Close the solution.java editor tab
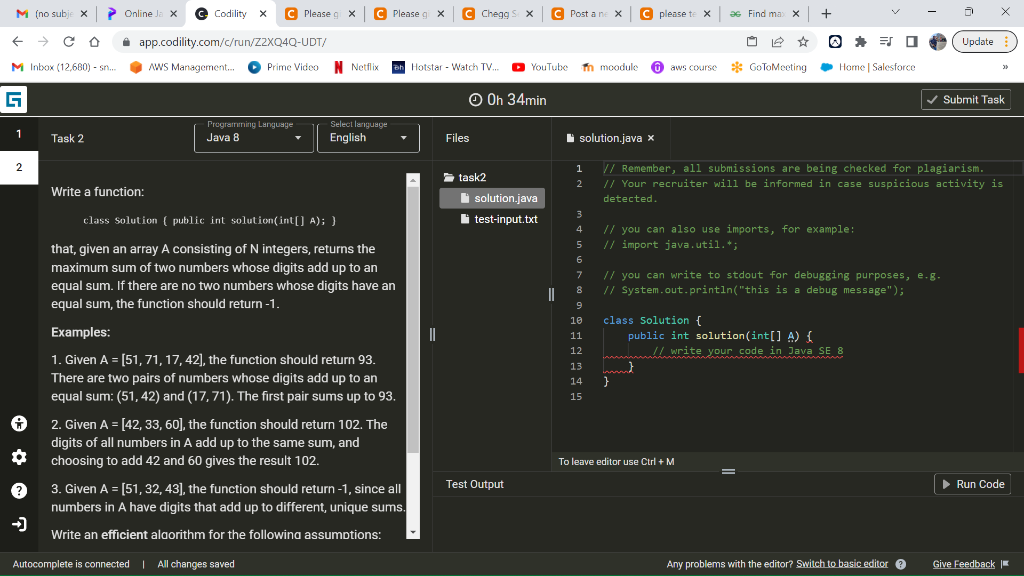Viewport: 1024px width, 576px height. tap(651, 138)
